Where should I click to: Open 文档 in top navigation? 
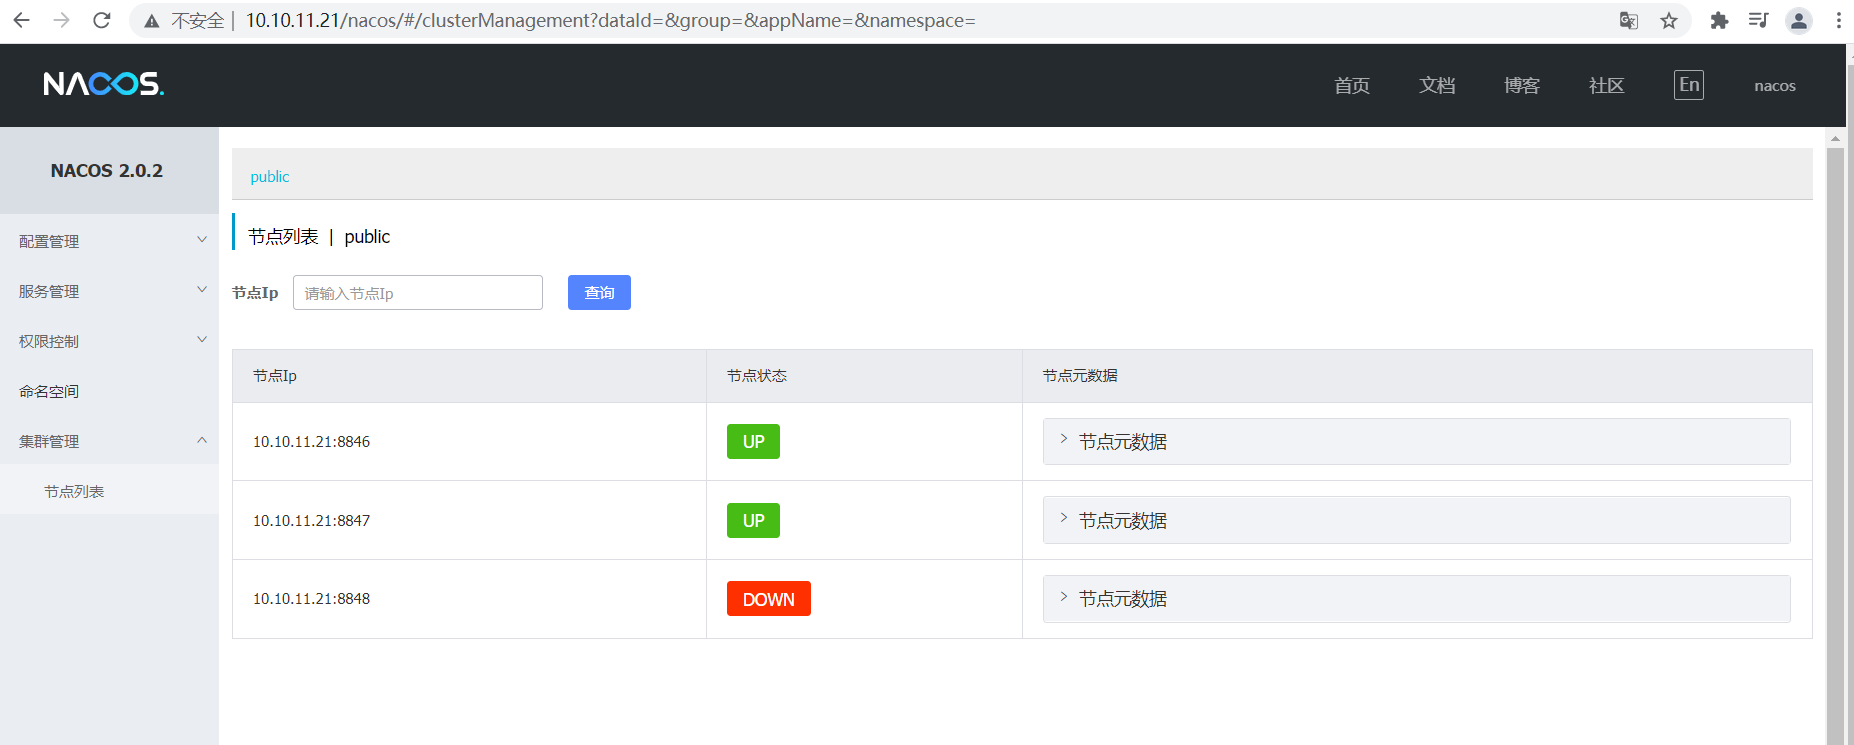[x=1437, y=86]
